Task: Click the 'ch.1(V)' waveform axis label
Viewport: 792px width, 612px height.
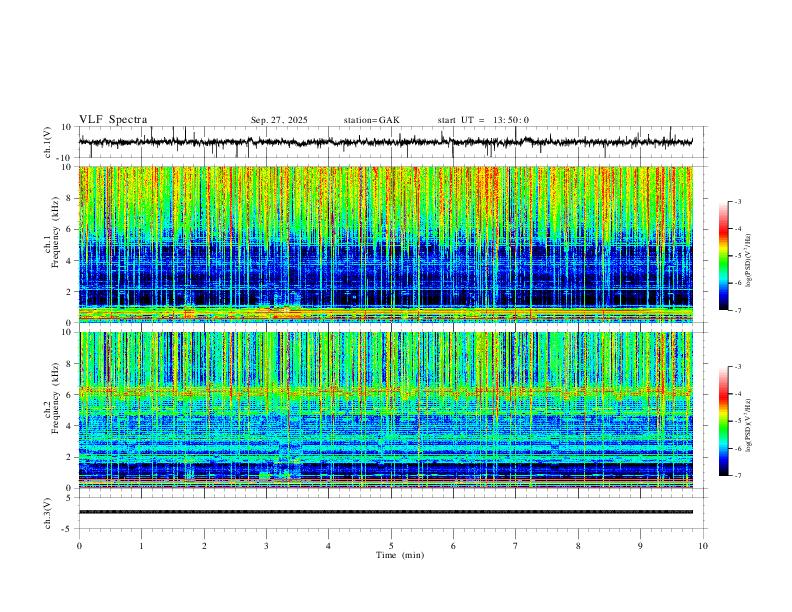Action: tap(48, 142)
